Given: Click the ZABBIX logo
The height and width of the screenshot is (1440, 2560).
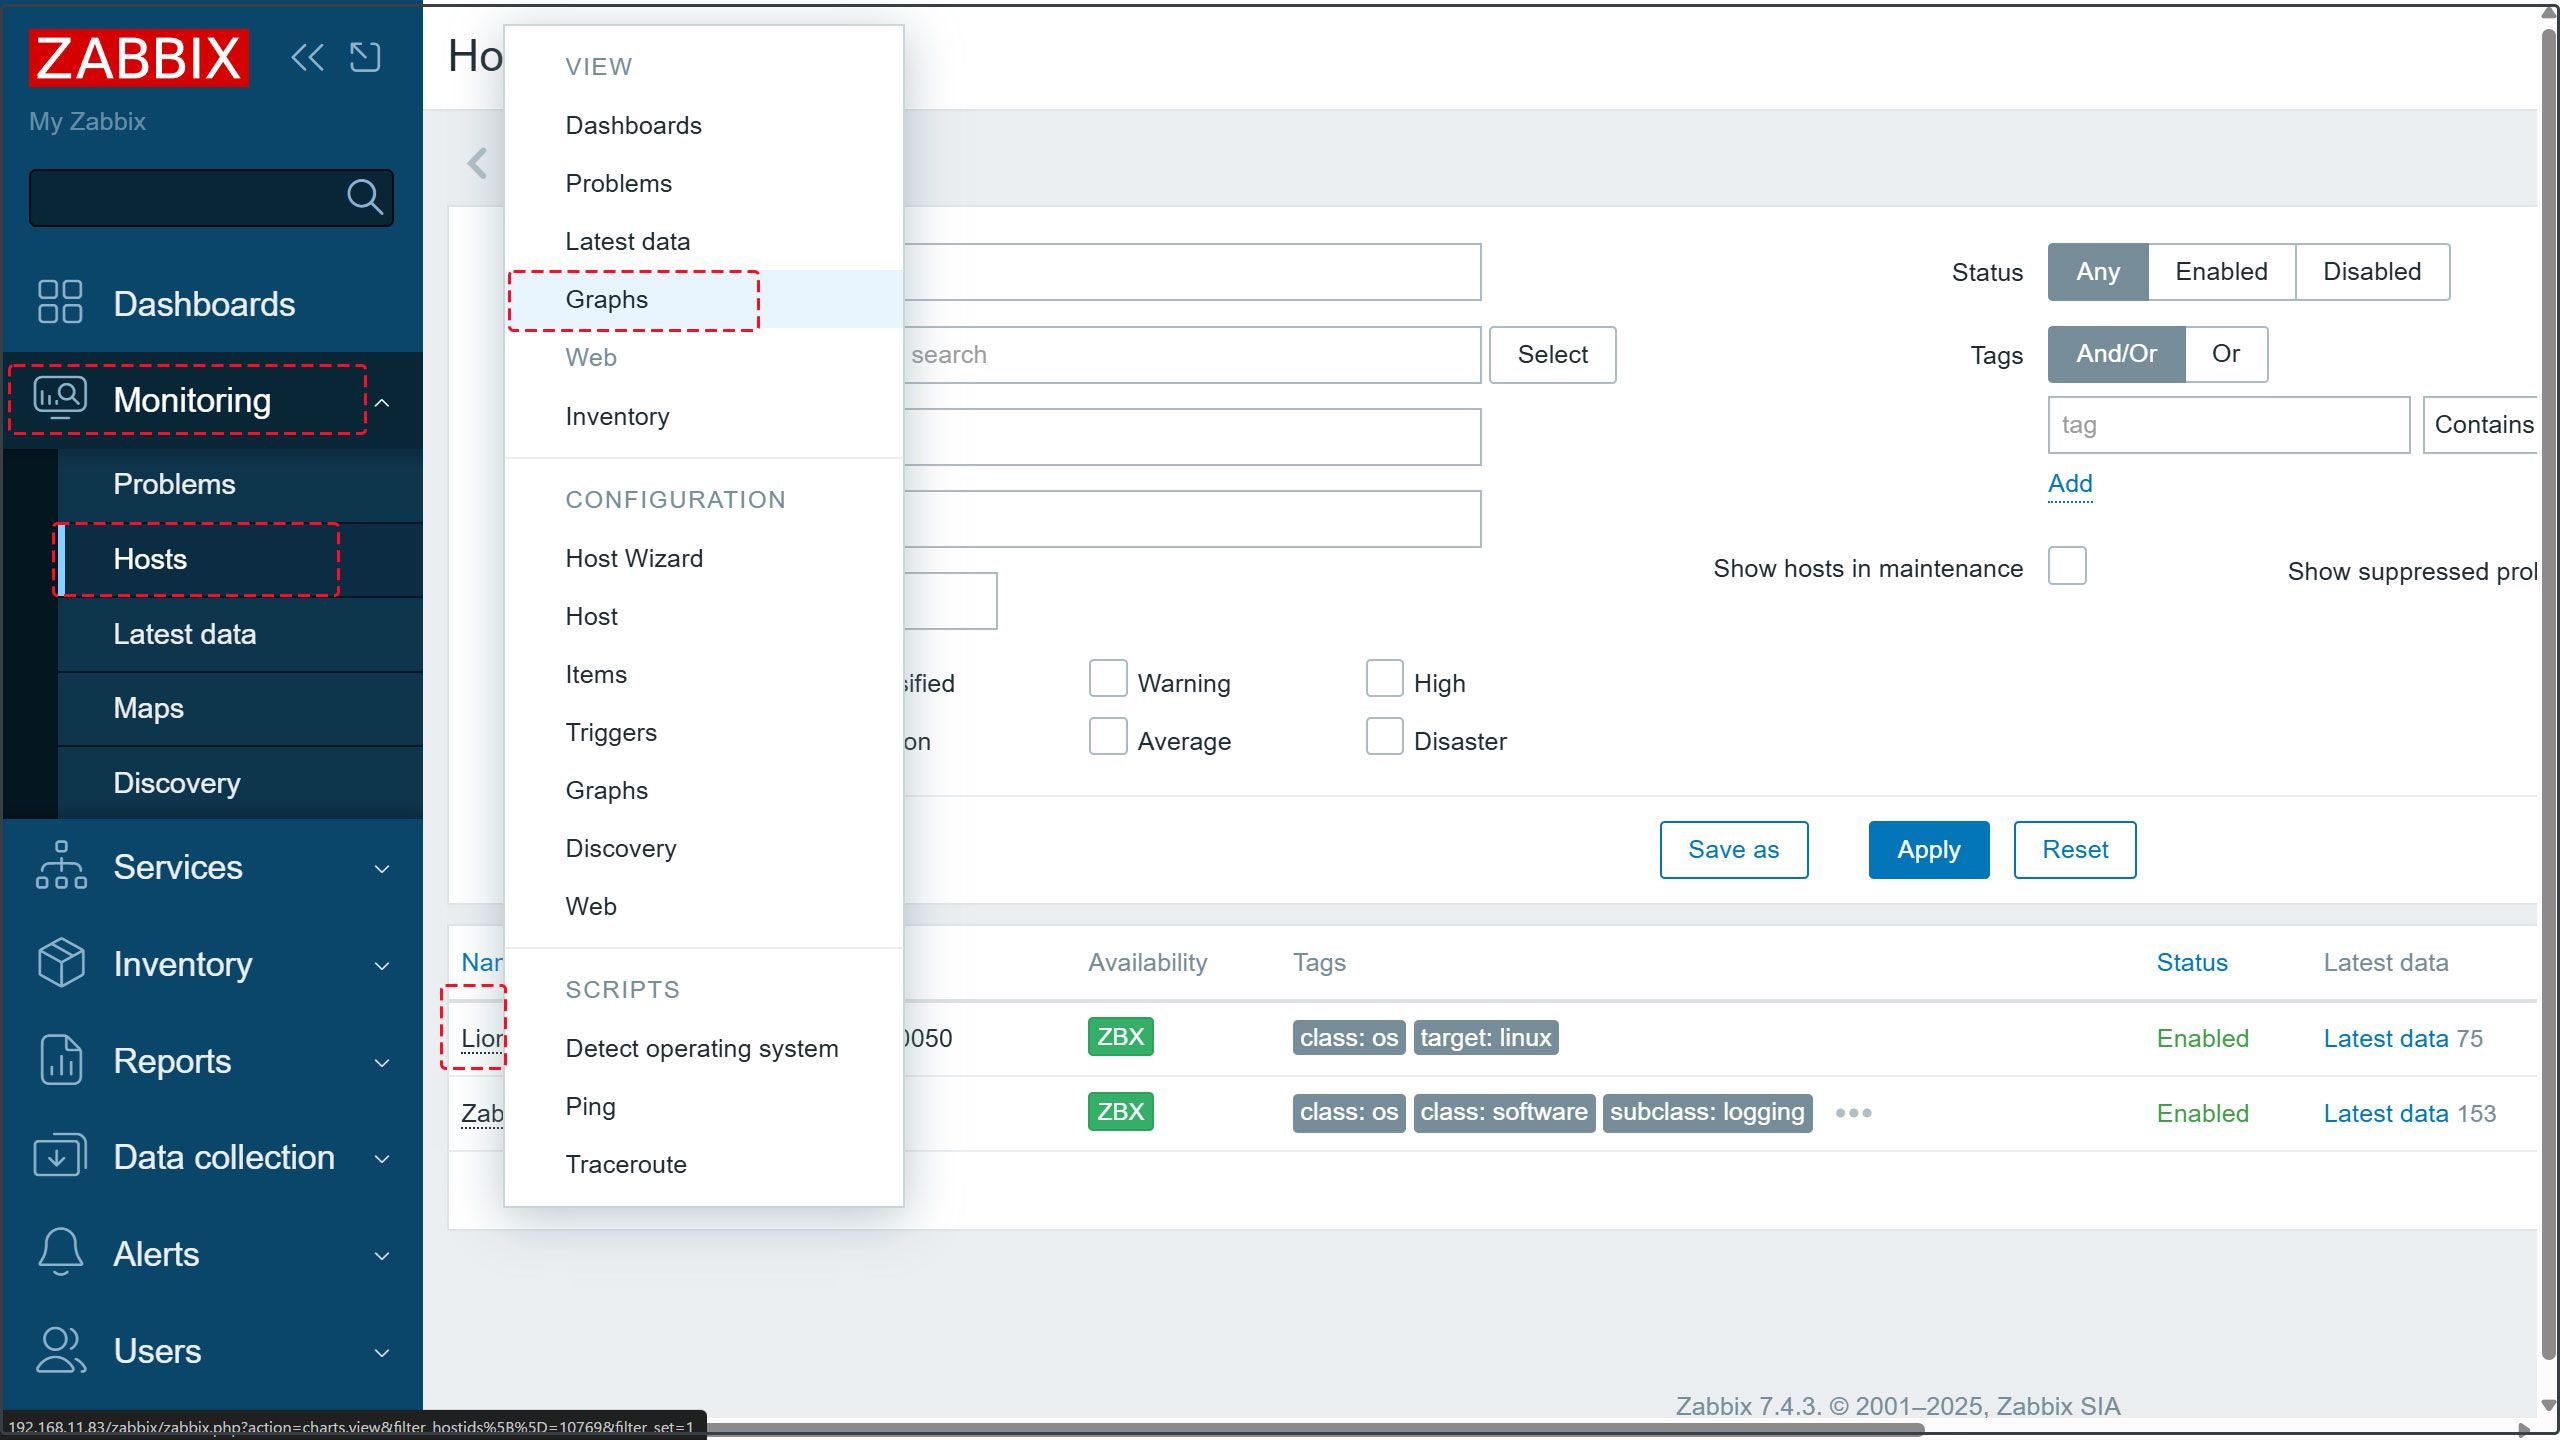Looking at the screenshot, I should pos(139,58).
